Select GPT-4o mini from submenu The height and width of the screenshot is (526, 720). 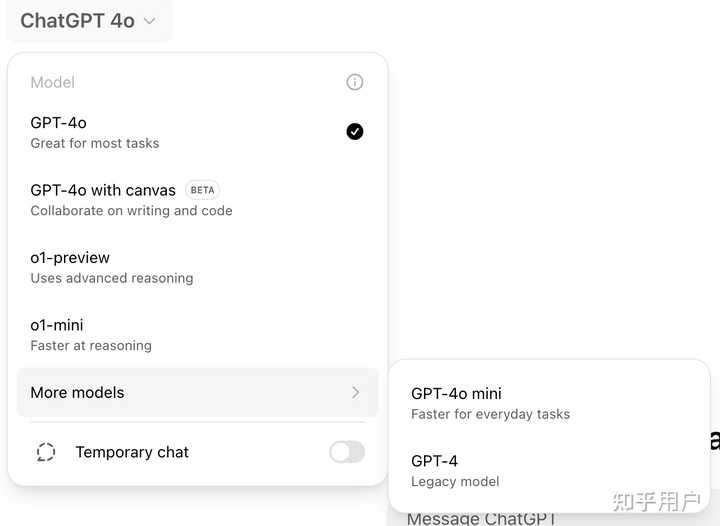point(548,403)
